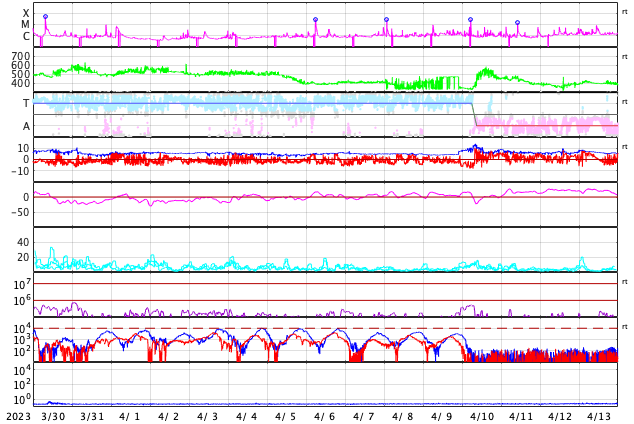Viewport: 634px width, 424px height.
Task: Select the 600 axis tick label
Action: click(x=21, y=65)
